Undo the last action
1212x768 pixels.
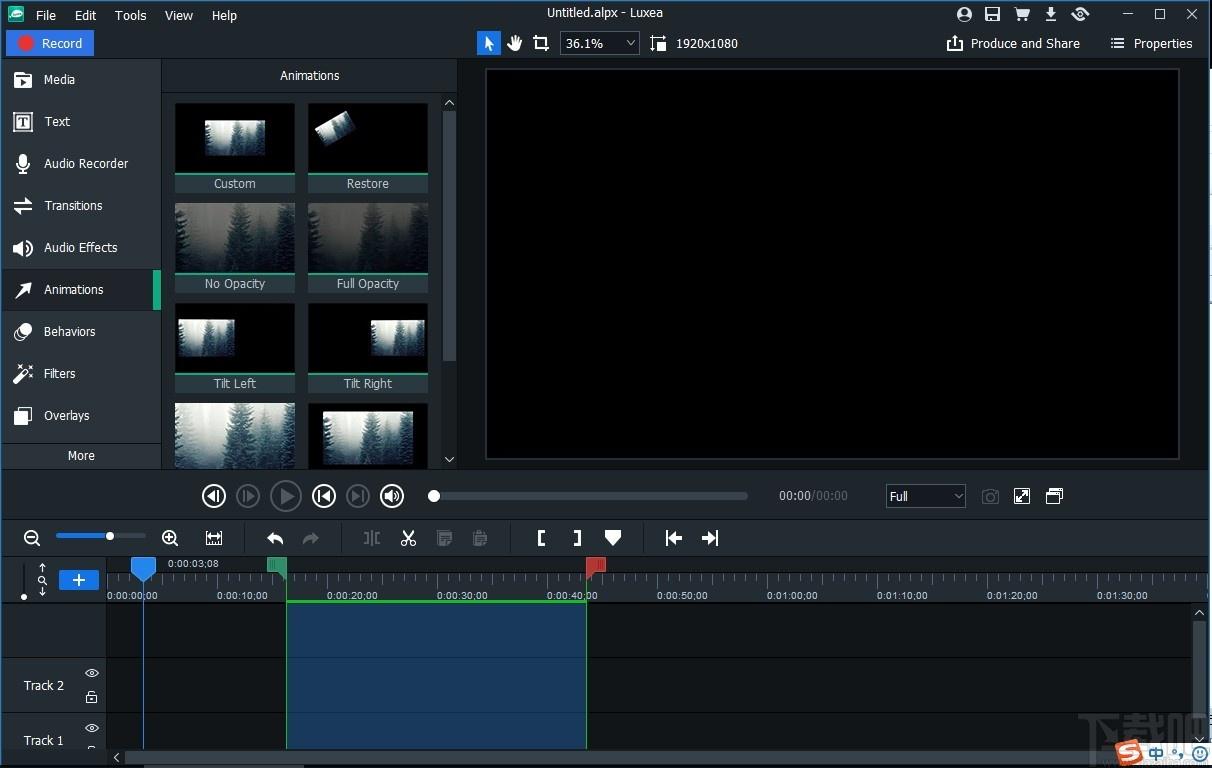[x=275, y=538]
